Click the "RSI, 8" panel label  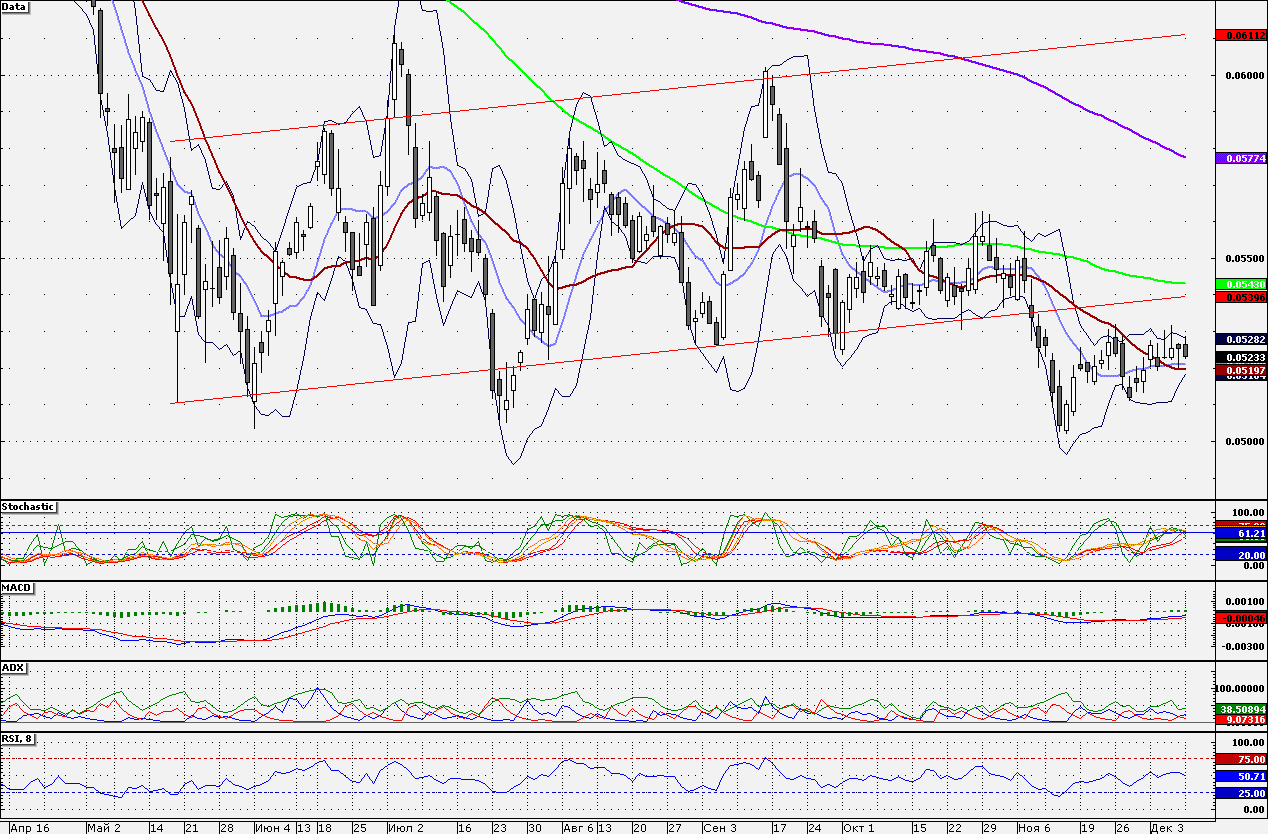pos(20,739)
